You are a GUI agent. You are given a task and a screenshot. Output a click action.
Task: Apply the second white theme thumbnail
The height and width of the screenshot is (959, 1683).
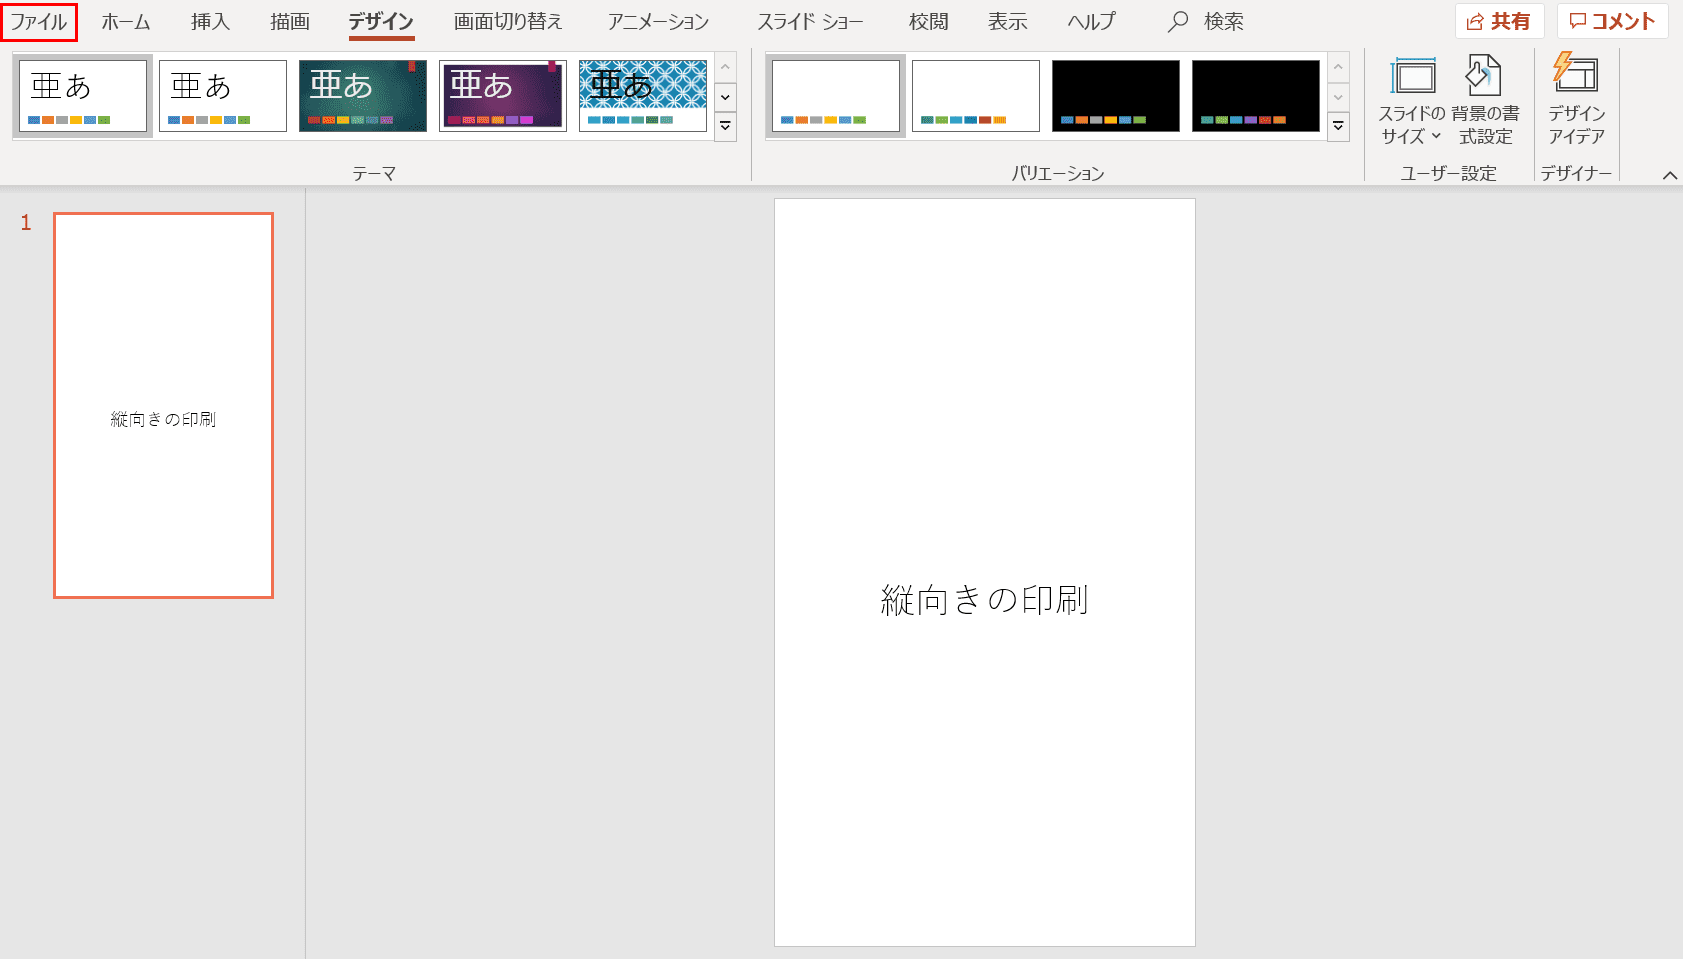click(x=223, y=96)
